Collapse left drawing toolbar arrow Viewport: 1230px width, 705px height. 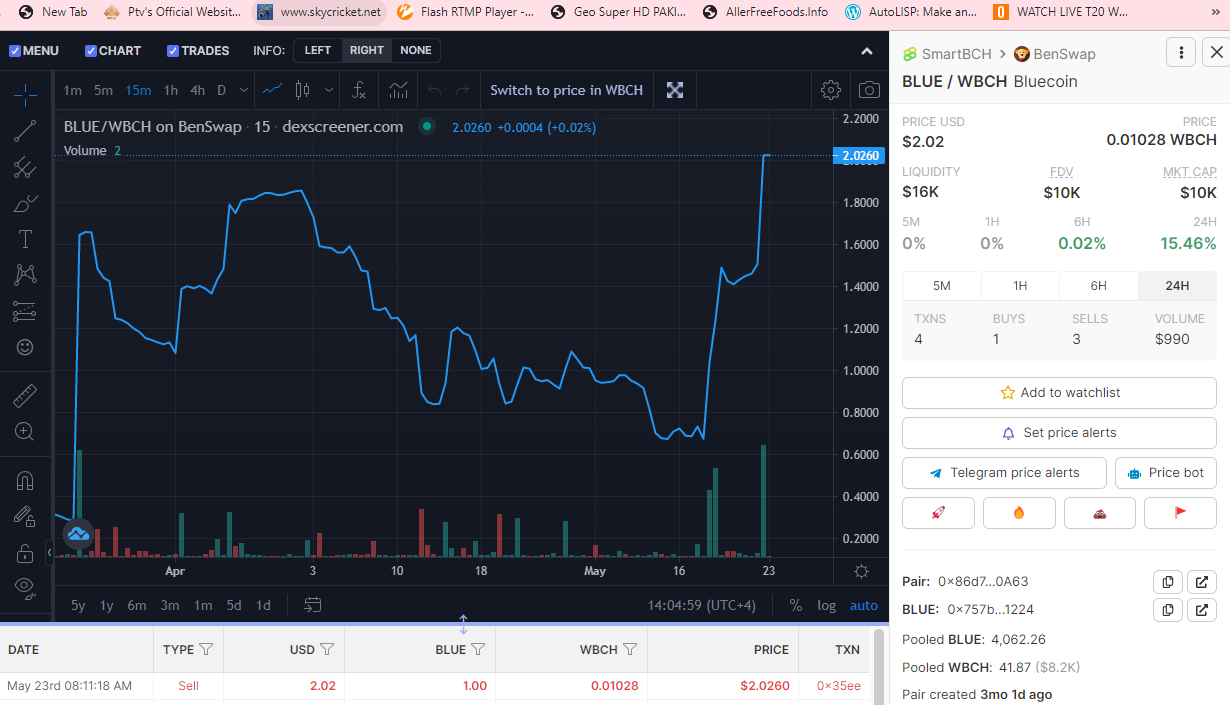pos(50,551)
